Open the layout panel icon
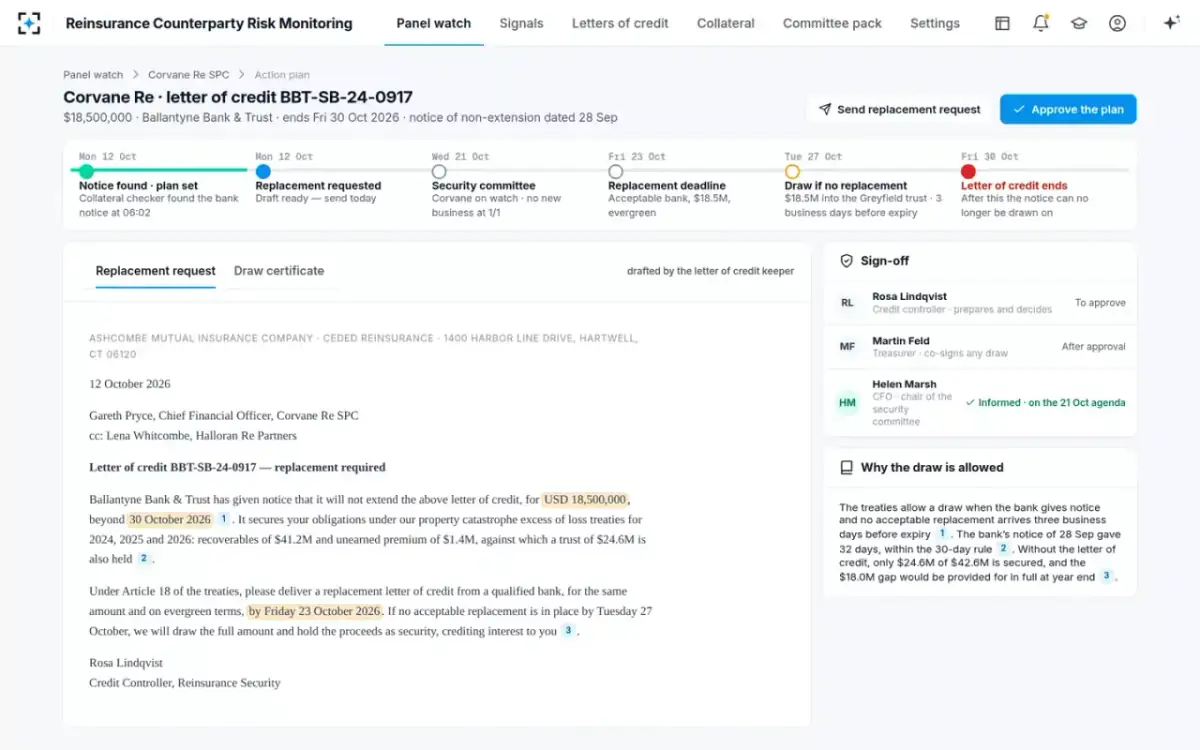This screenshot has width=1200, height=750. click(x=1002, y=23)
